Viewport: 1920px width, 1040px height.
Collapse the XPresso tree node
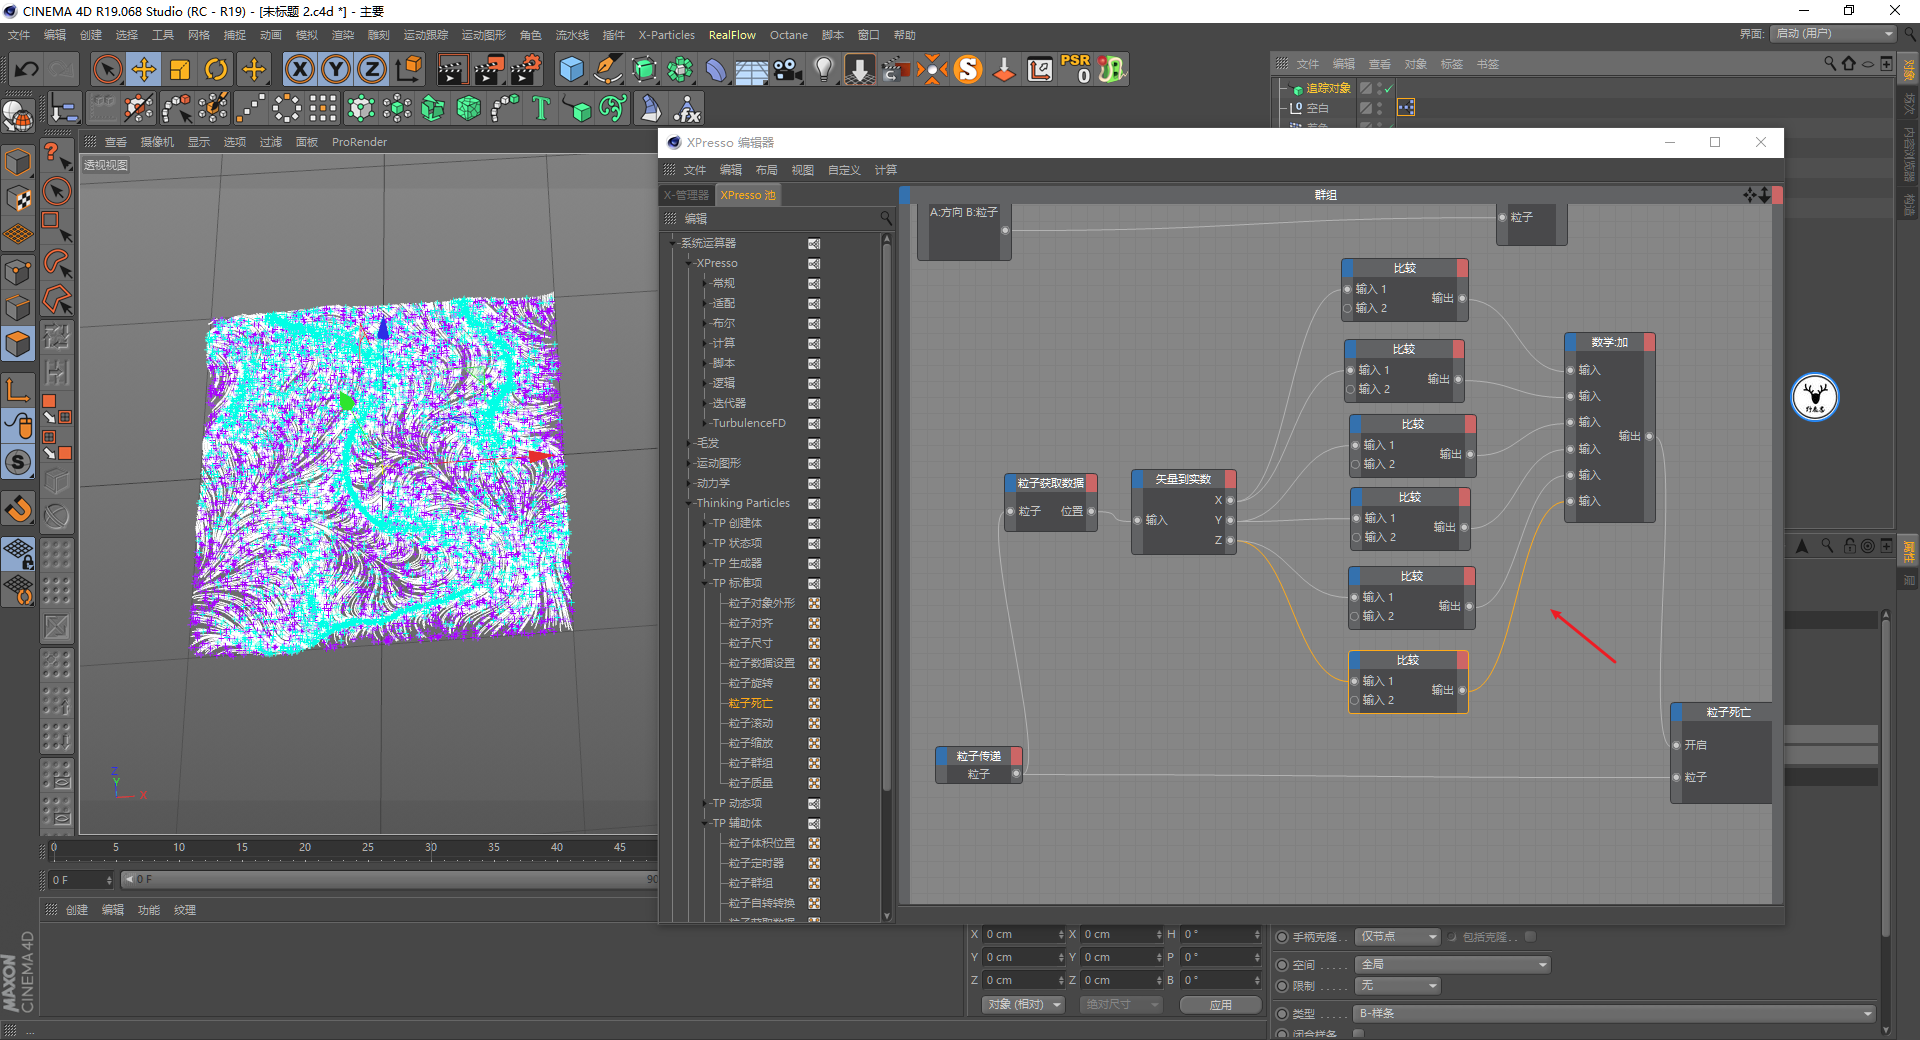689,263
